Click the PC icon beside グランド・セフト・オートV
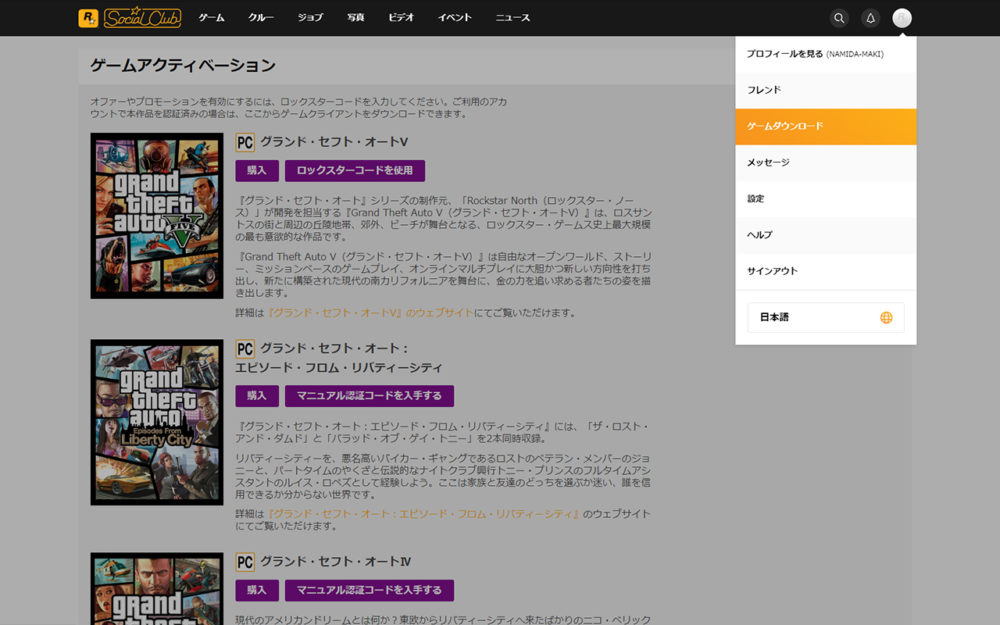 click(245, 142)
